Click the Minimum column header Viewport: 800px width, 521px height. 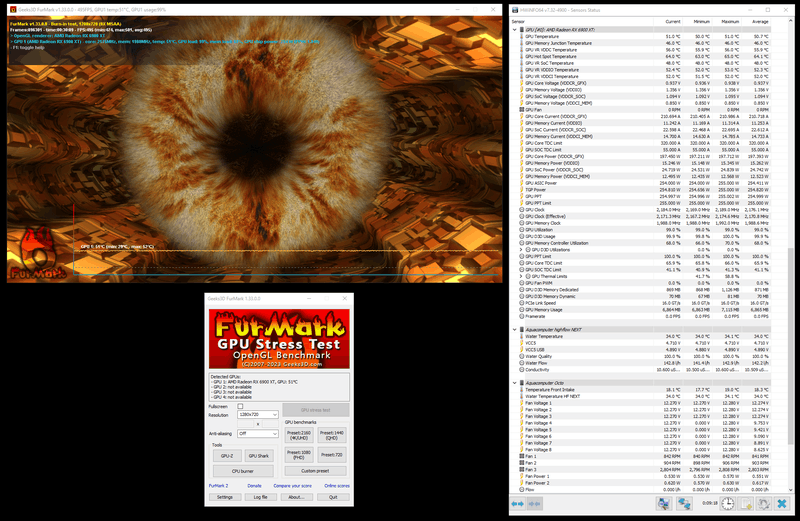[697, 21]
